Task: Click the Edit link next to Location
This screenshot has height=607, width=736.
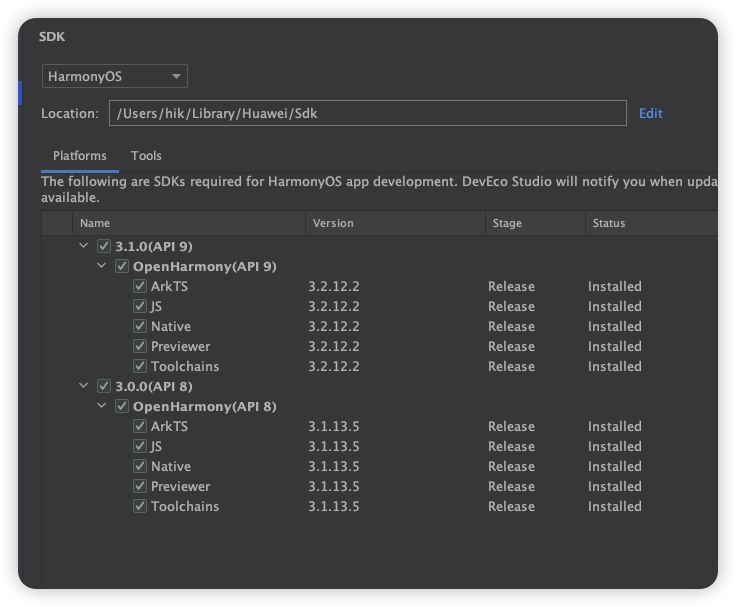Action: (651, 113)
